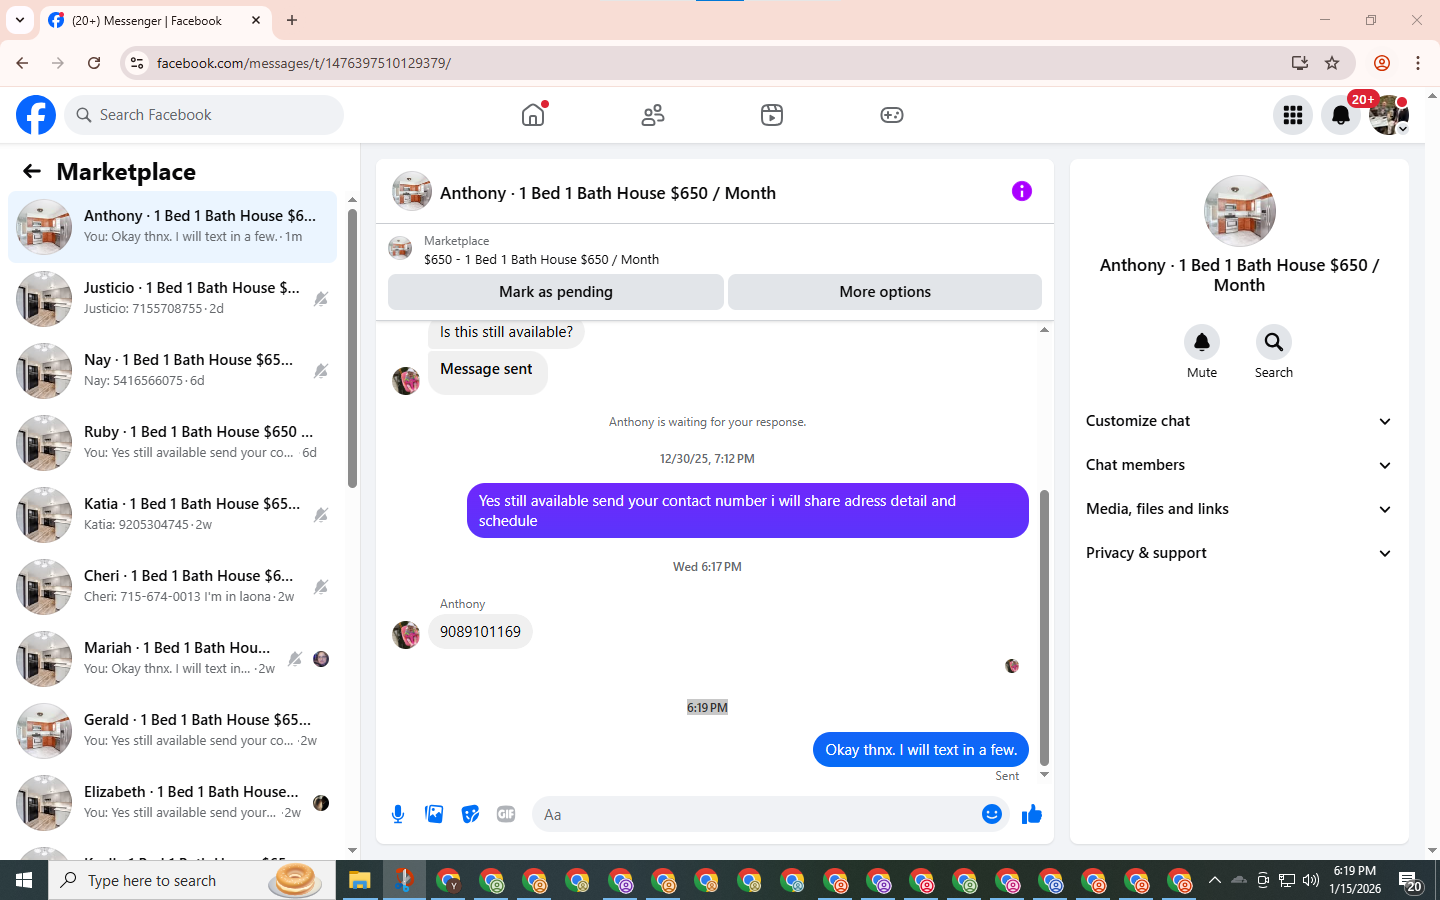This screenshot has height=900, width=1440.
Task: Open File Explorer in taskbar
Action: coord(360,880)
